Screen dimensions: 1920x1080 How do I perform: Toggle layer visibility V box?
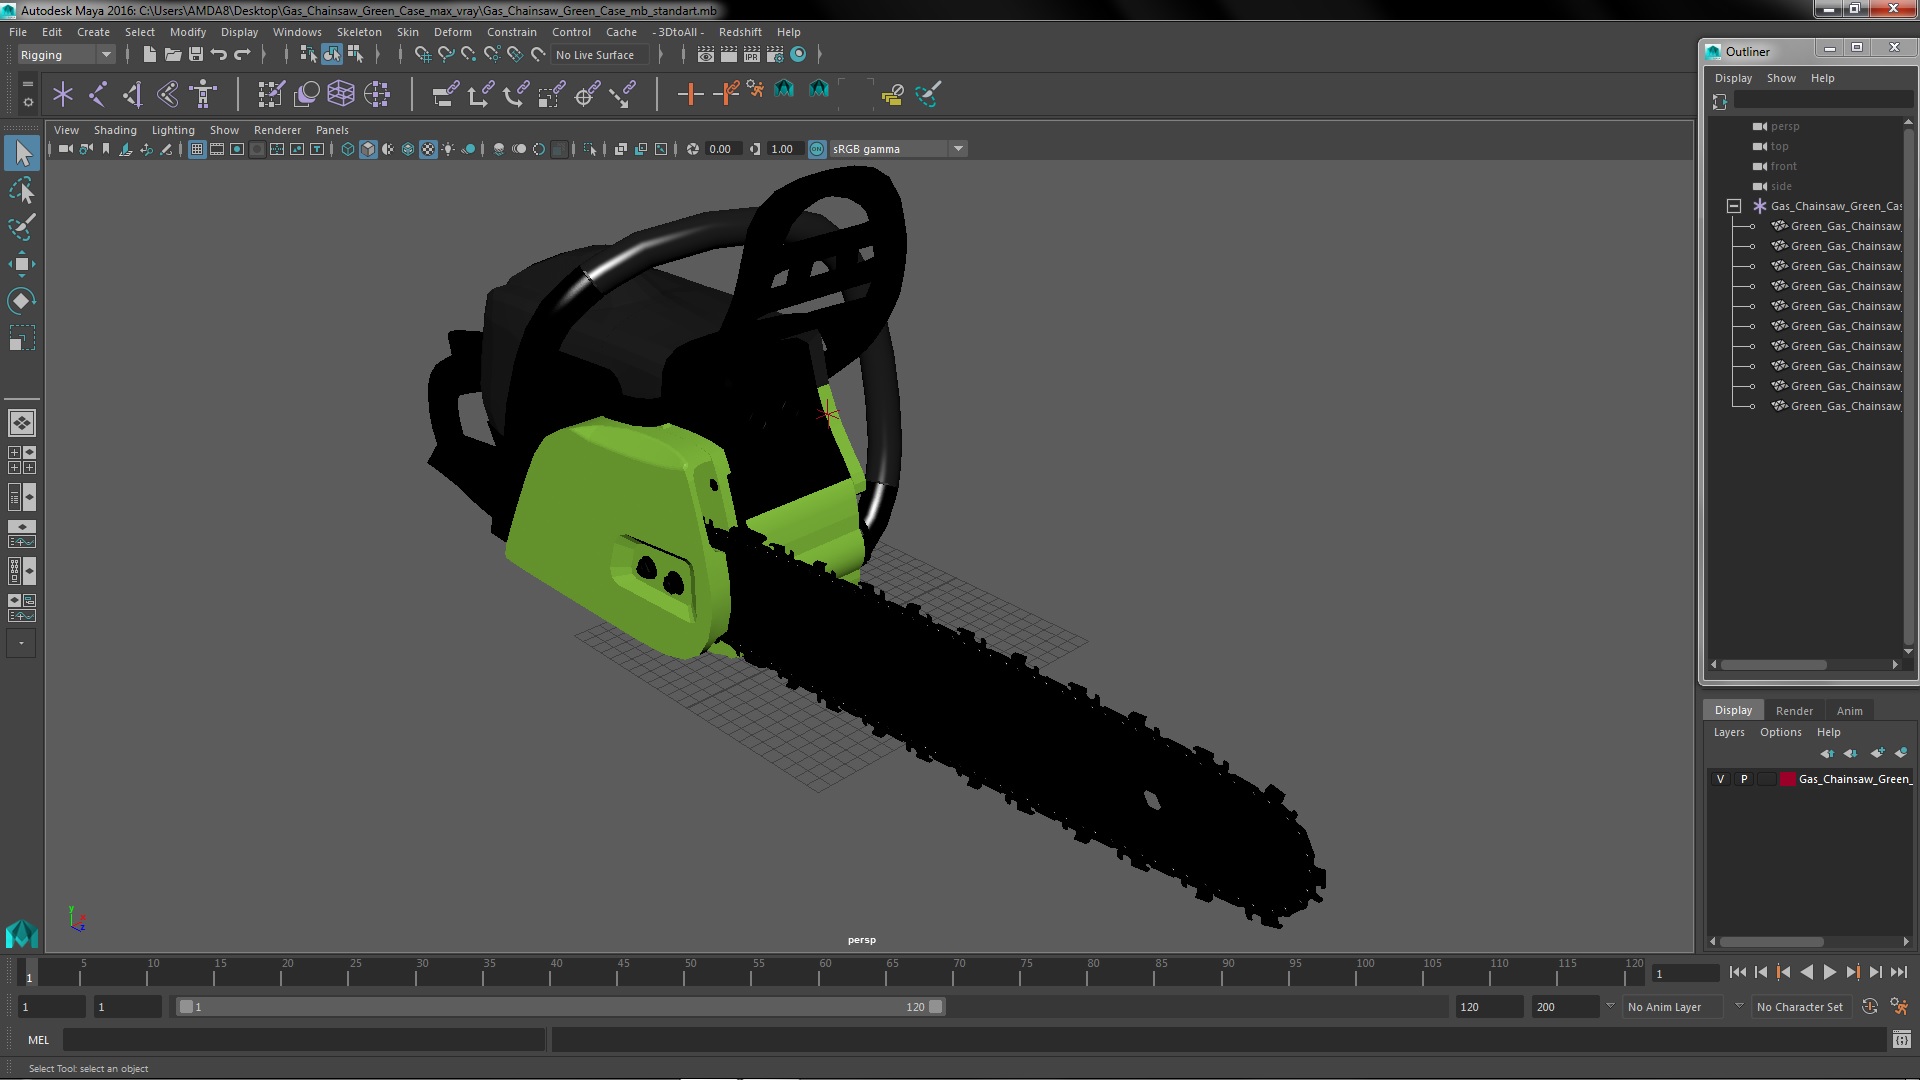coord(1720,779)
